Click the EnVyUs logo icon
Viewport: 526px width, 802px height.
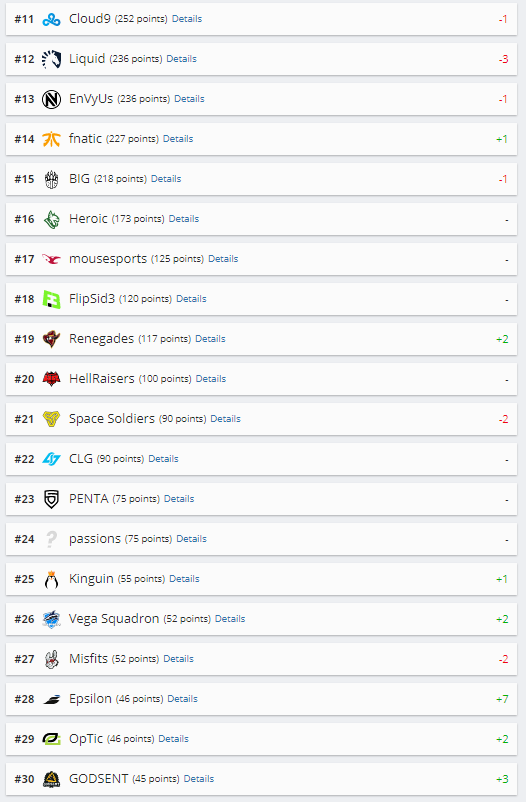coord(51,99)
